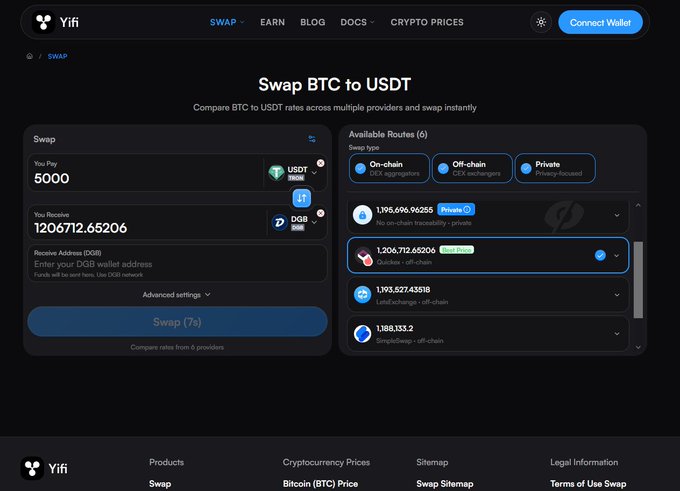Click the Yifi logo in header
Viewport: 680px width, 491px height.
pos(56,22)
